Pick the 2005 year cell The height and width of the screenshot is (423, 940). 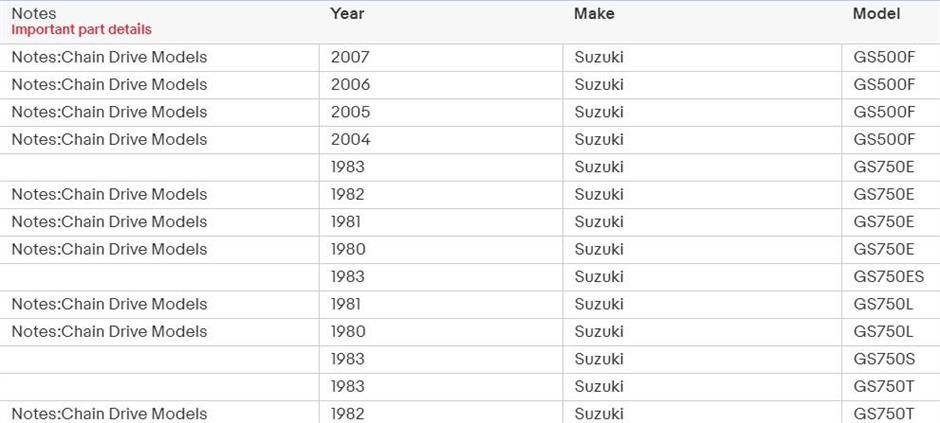point(350,112)
